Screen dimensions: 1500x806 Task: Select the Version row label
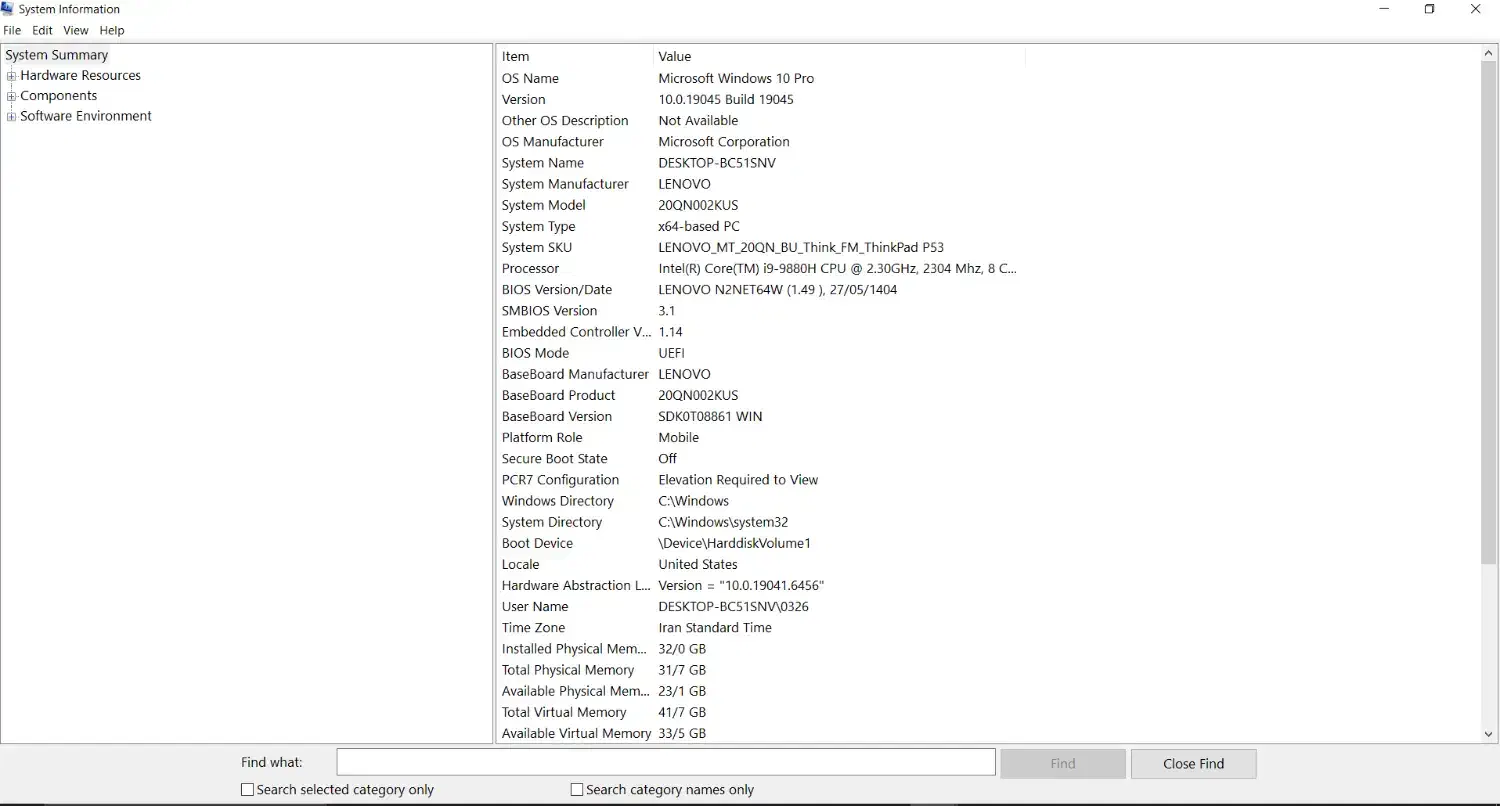(x=524, y=100)
